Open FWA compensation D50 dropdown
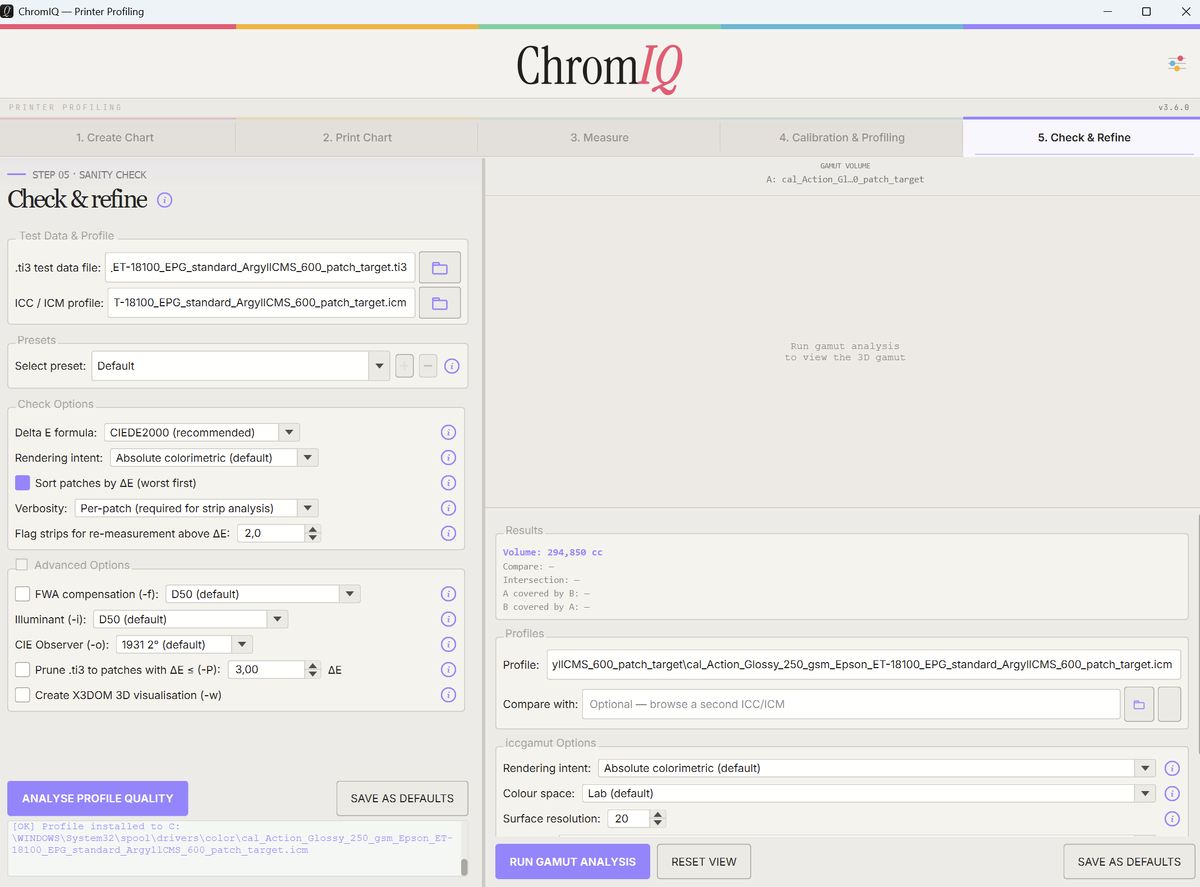1200x887 pixels. [262, 594]
